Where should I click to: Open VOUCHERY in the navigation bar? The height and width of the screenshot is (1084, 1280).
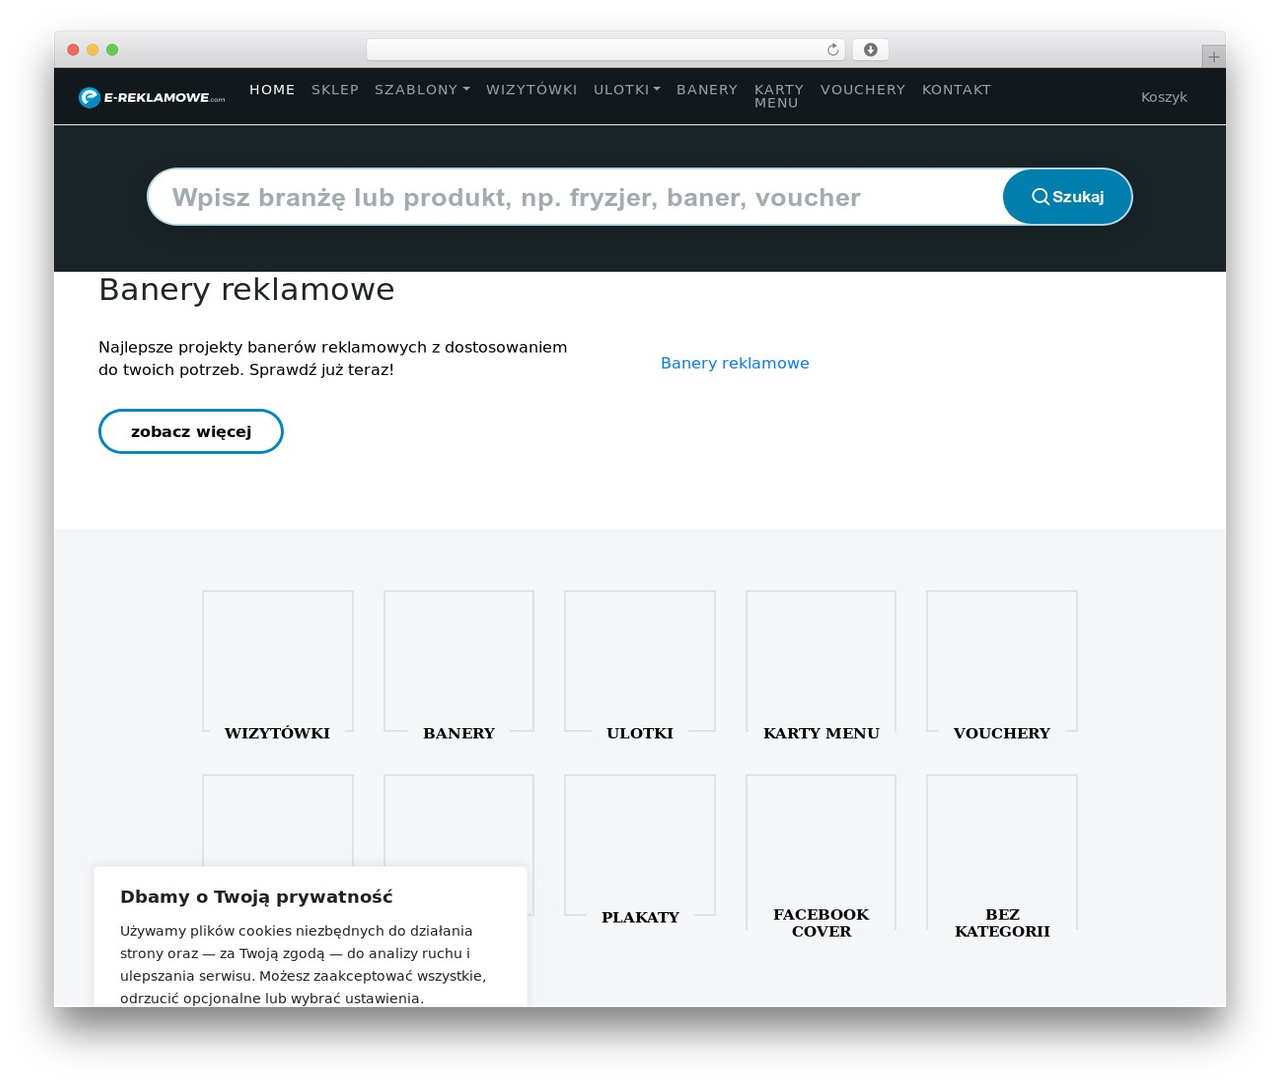[863, 90]
